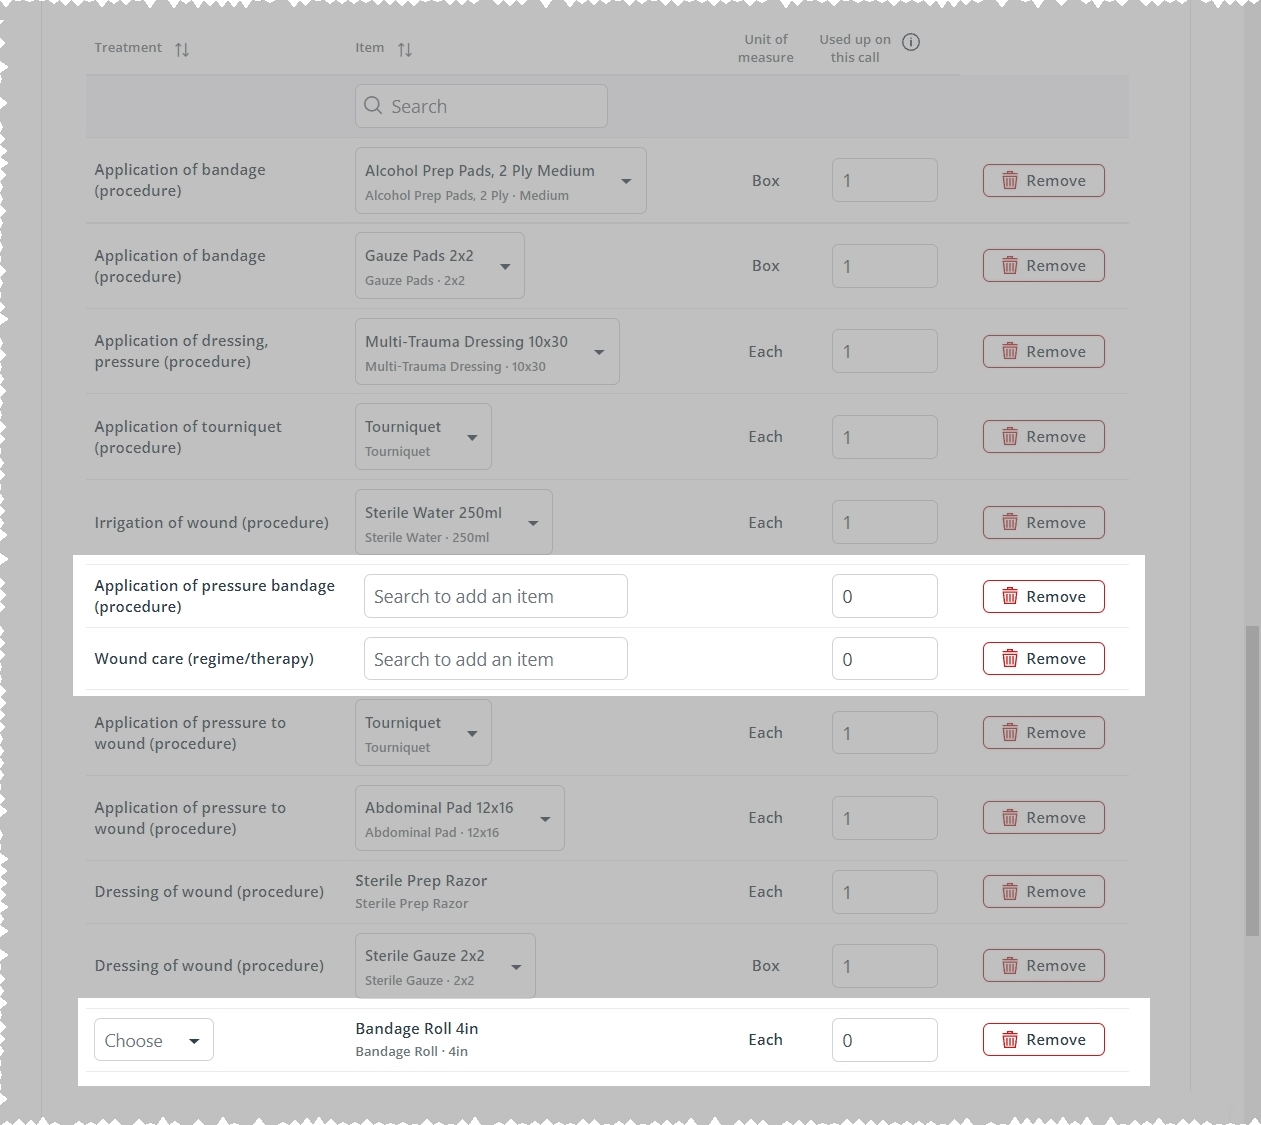Click the magnifier icon in Search box
1261x1125 pixels.
point(373,106)
